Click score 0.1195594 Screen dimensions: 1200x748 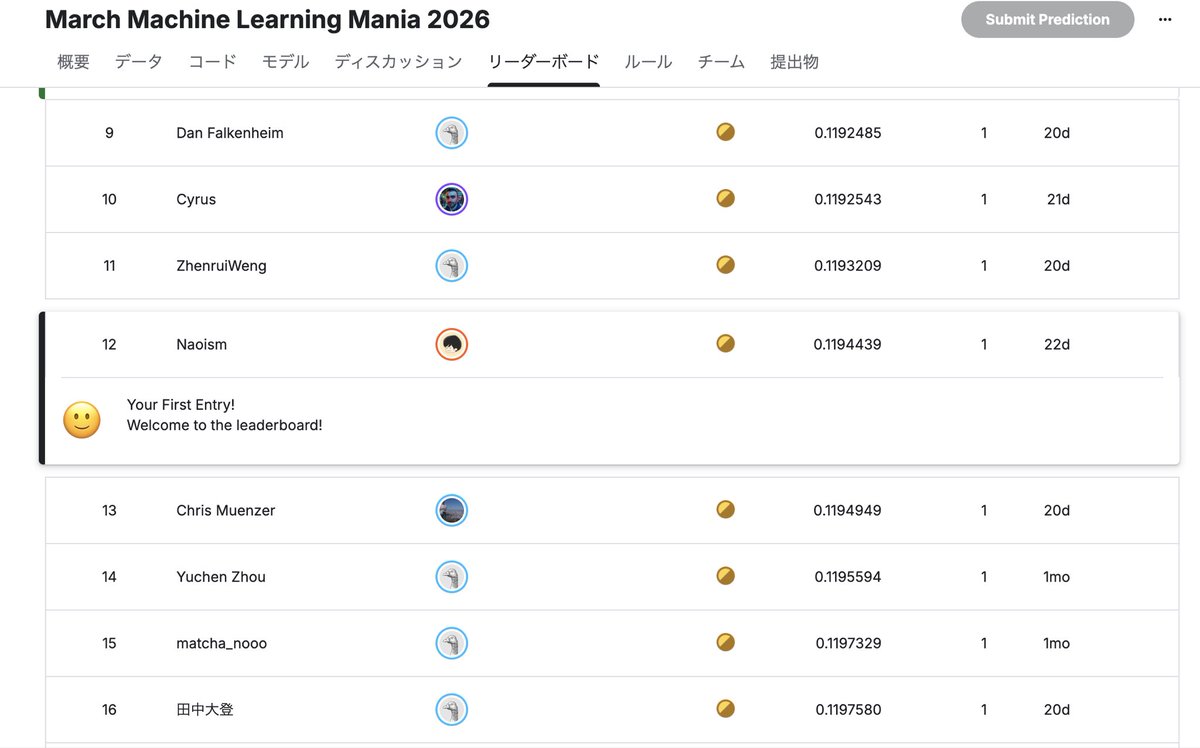pyautogui.click(x=848, y=577)
